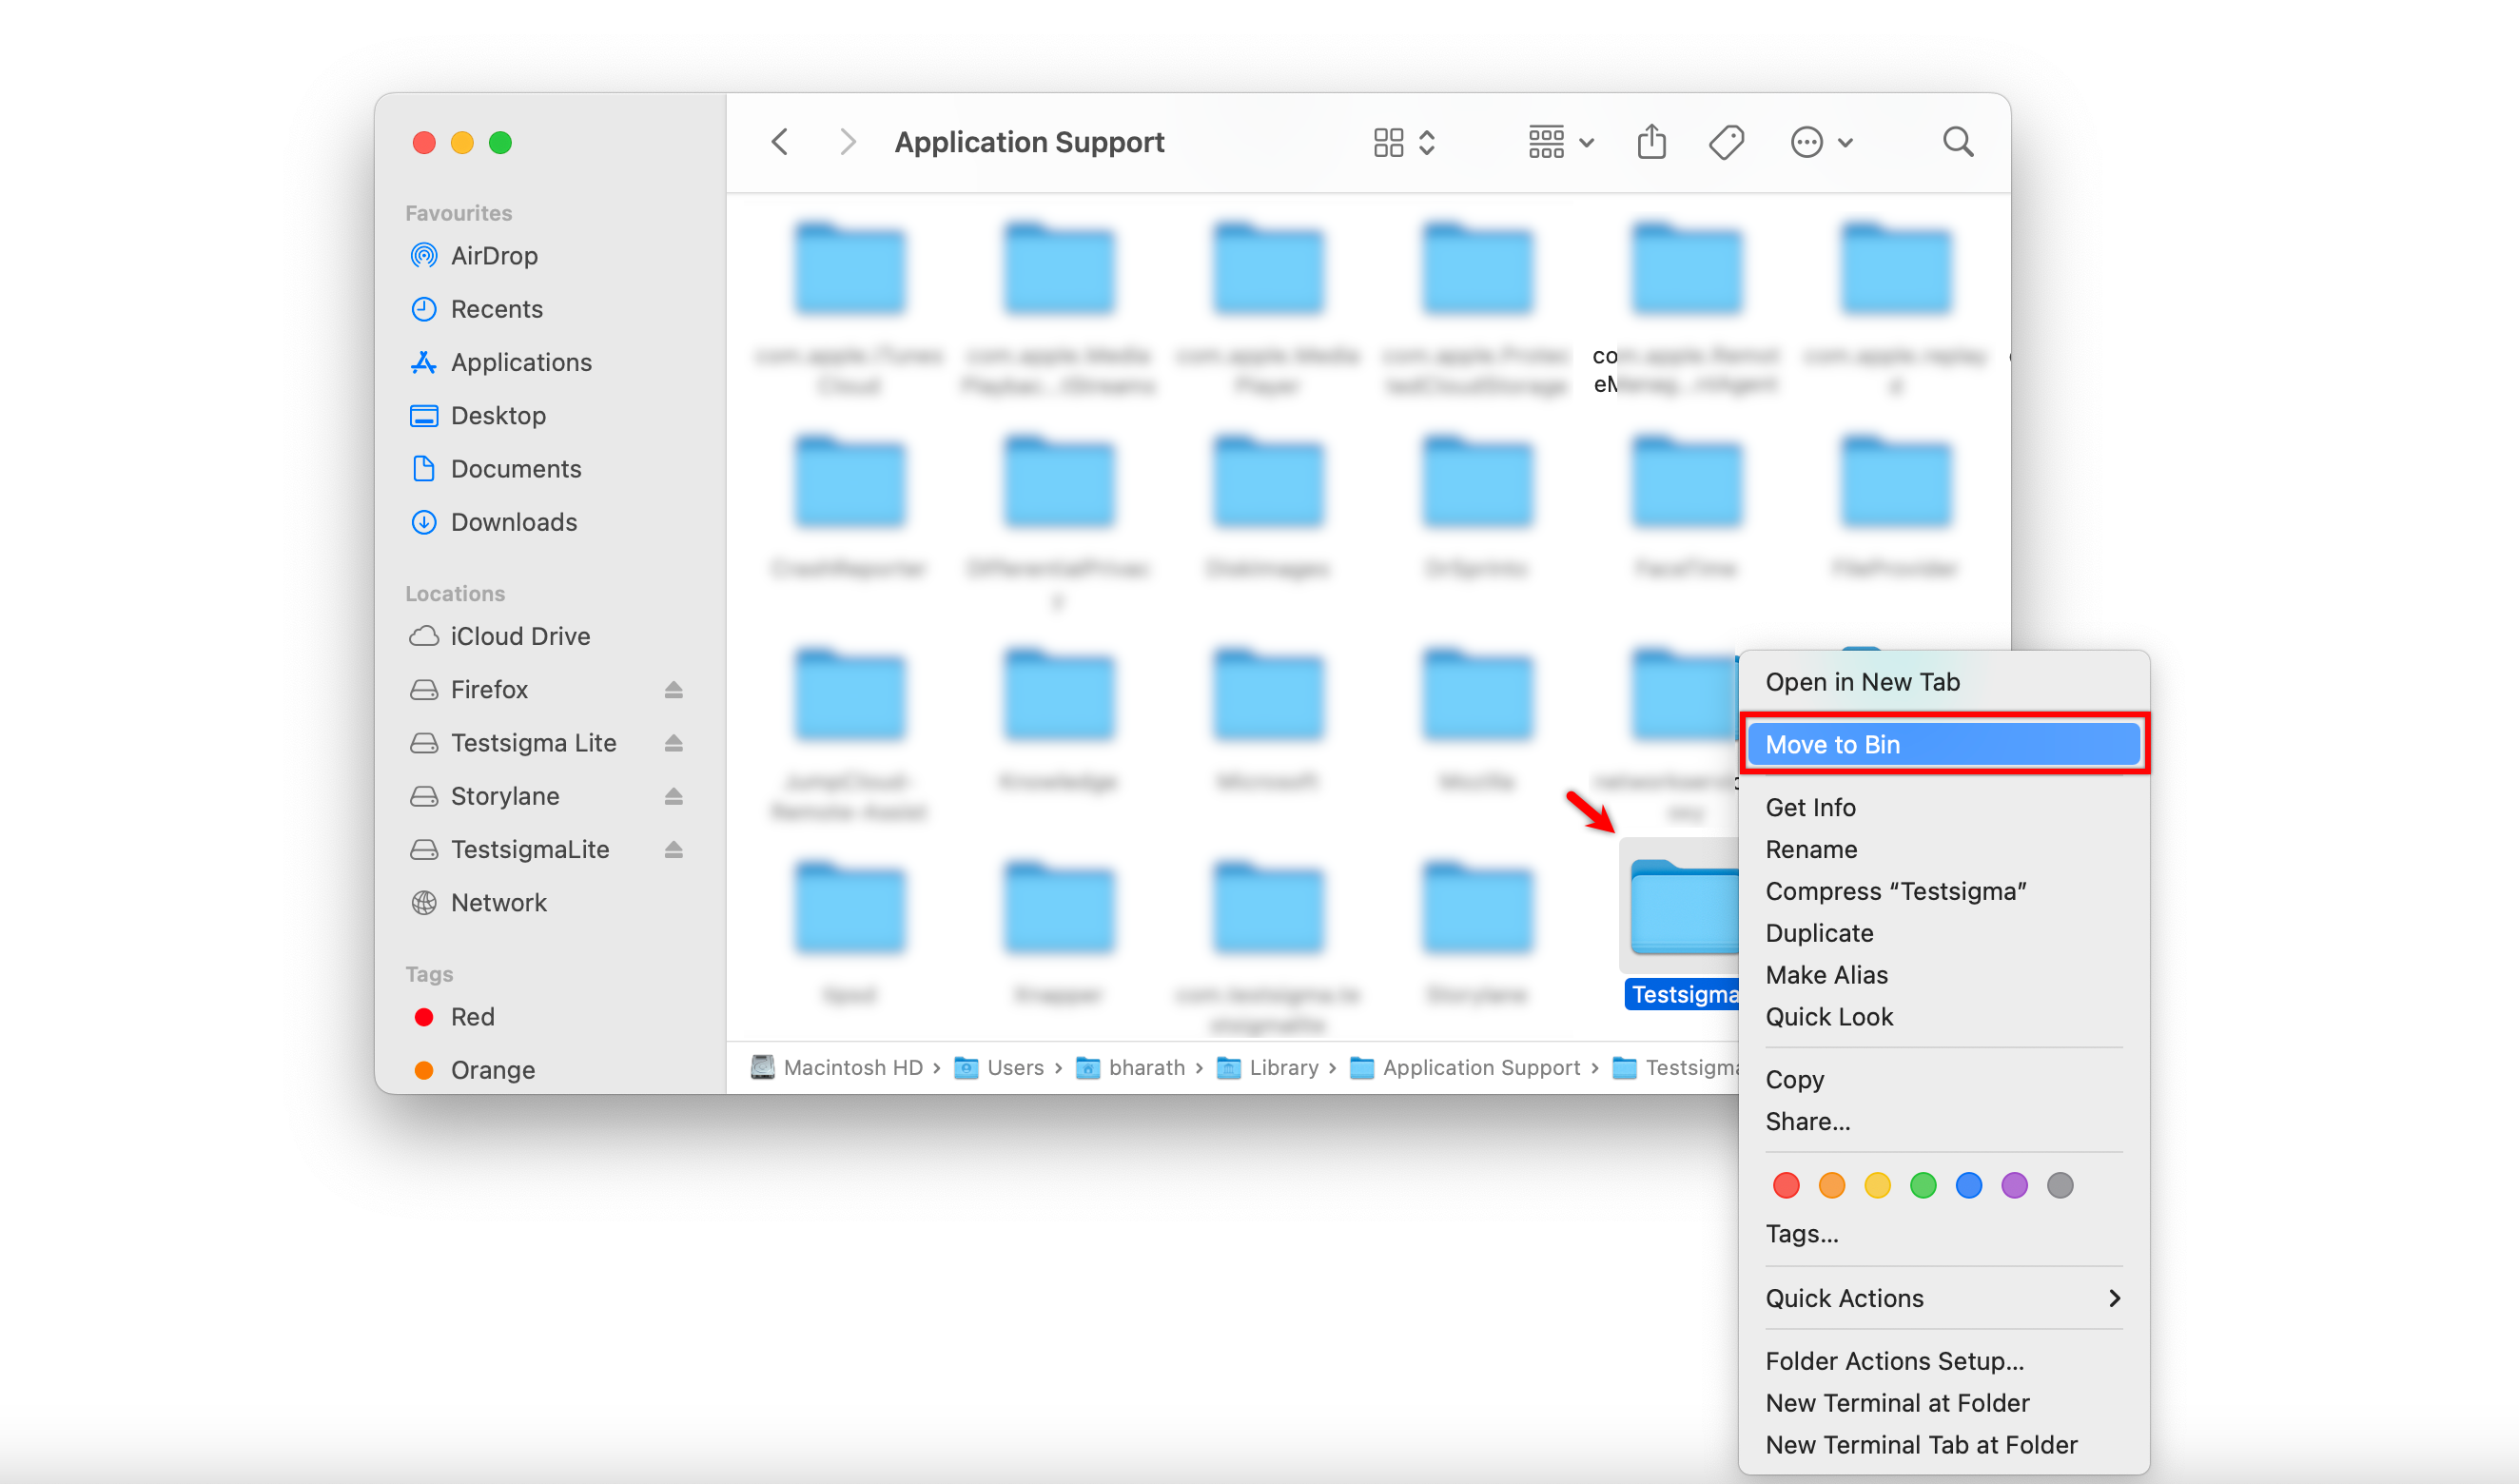Expand the Quick Actions submenu

coord(1942,1298)
